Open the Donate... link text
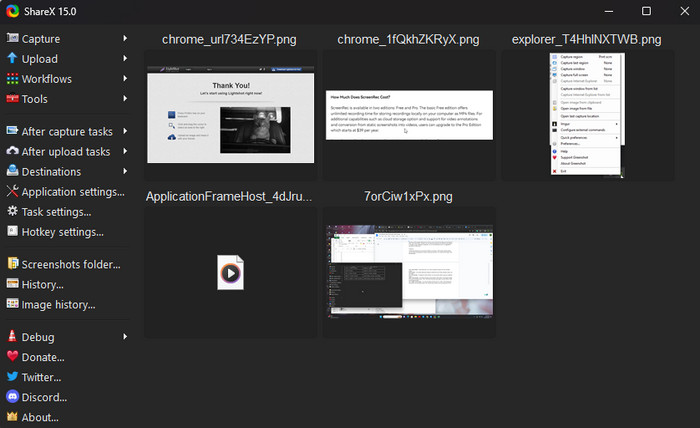The width and height of the screenshot is (700, 428). [43, 357]
